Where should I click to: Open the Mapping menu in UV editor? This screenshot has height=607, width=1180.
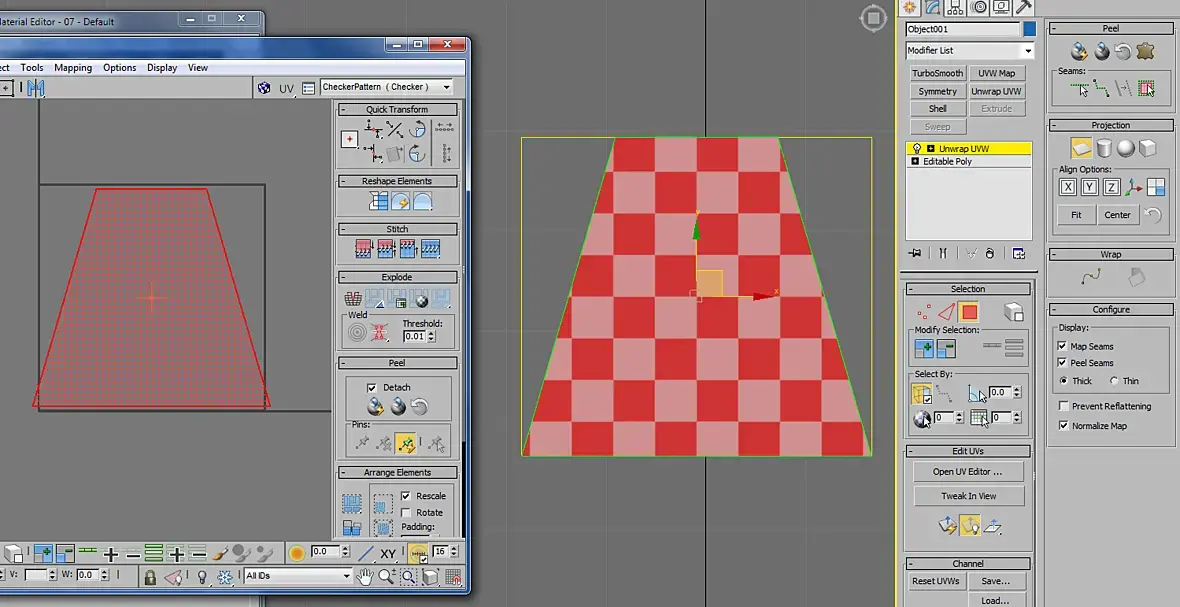(73, 68)
